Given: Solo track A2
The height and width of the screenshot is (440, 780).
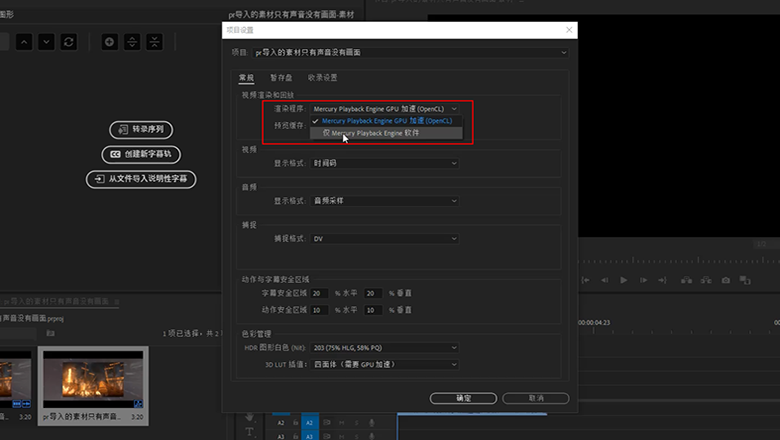Looking at the screenshot, I should [357, 423].
